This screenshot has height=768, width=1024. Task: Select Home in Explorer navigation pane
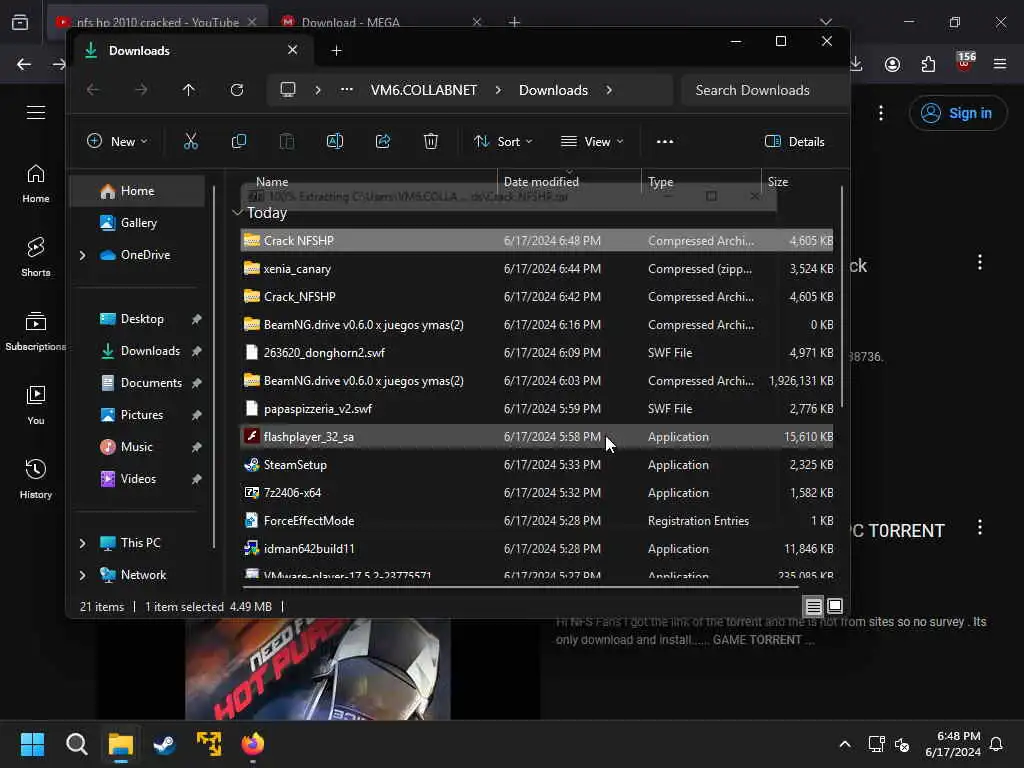[x=137, y=191]
